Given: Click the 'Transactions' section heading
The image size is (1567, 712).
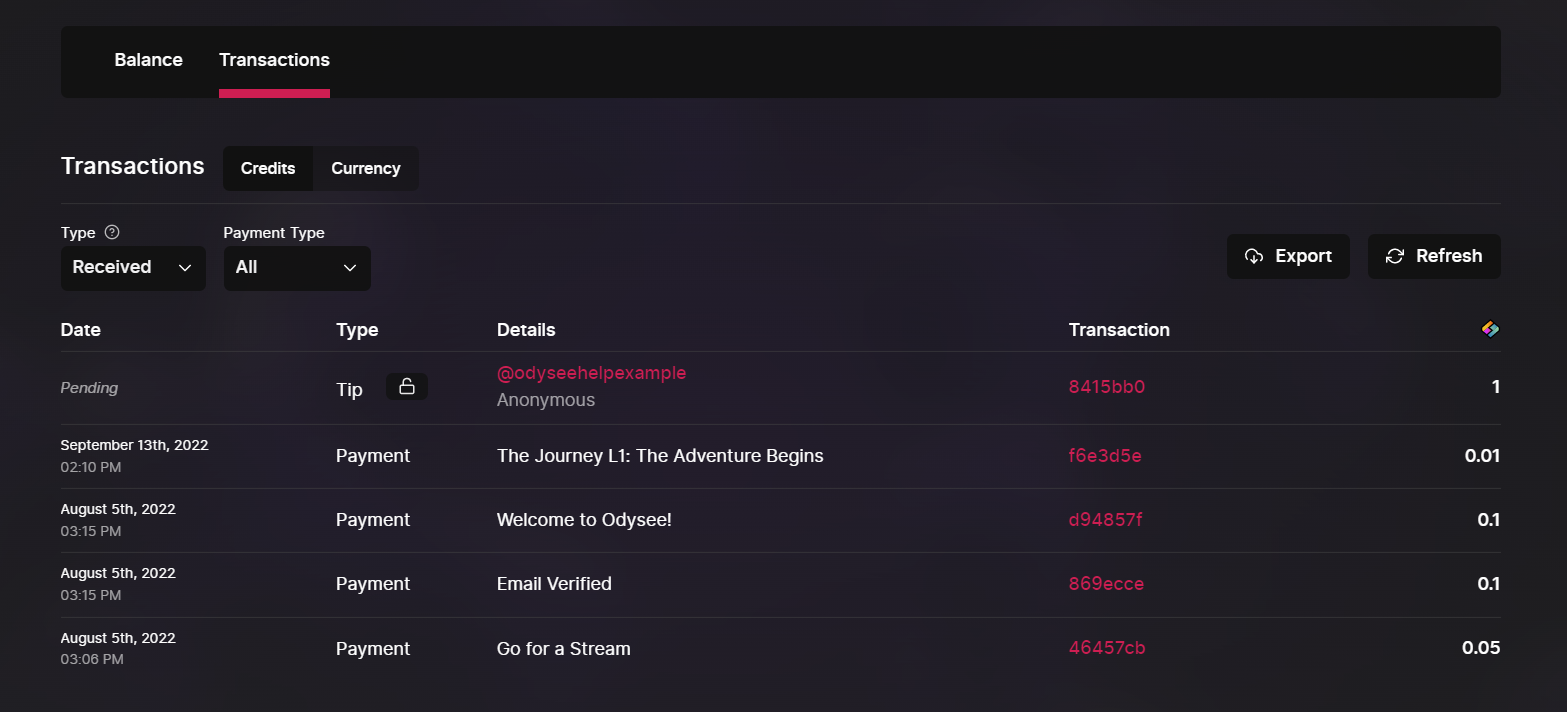Looking at the screenshot, I should [133, 166].
